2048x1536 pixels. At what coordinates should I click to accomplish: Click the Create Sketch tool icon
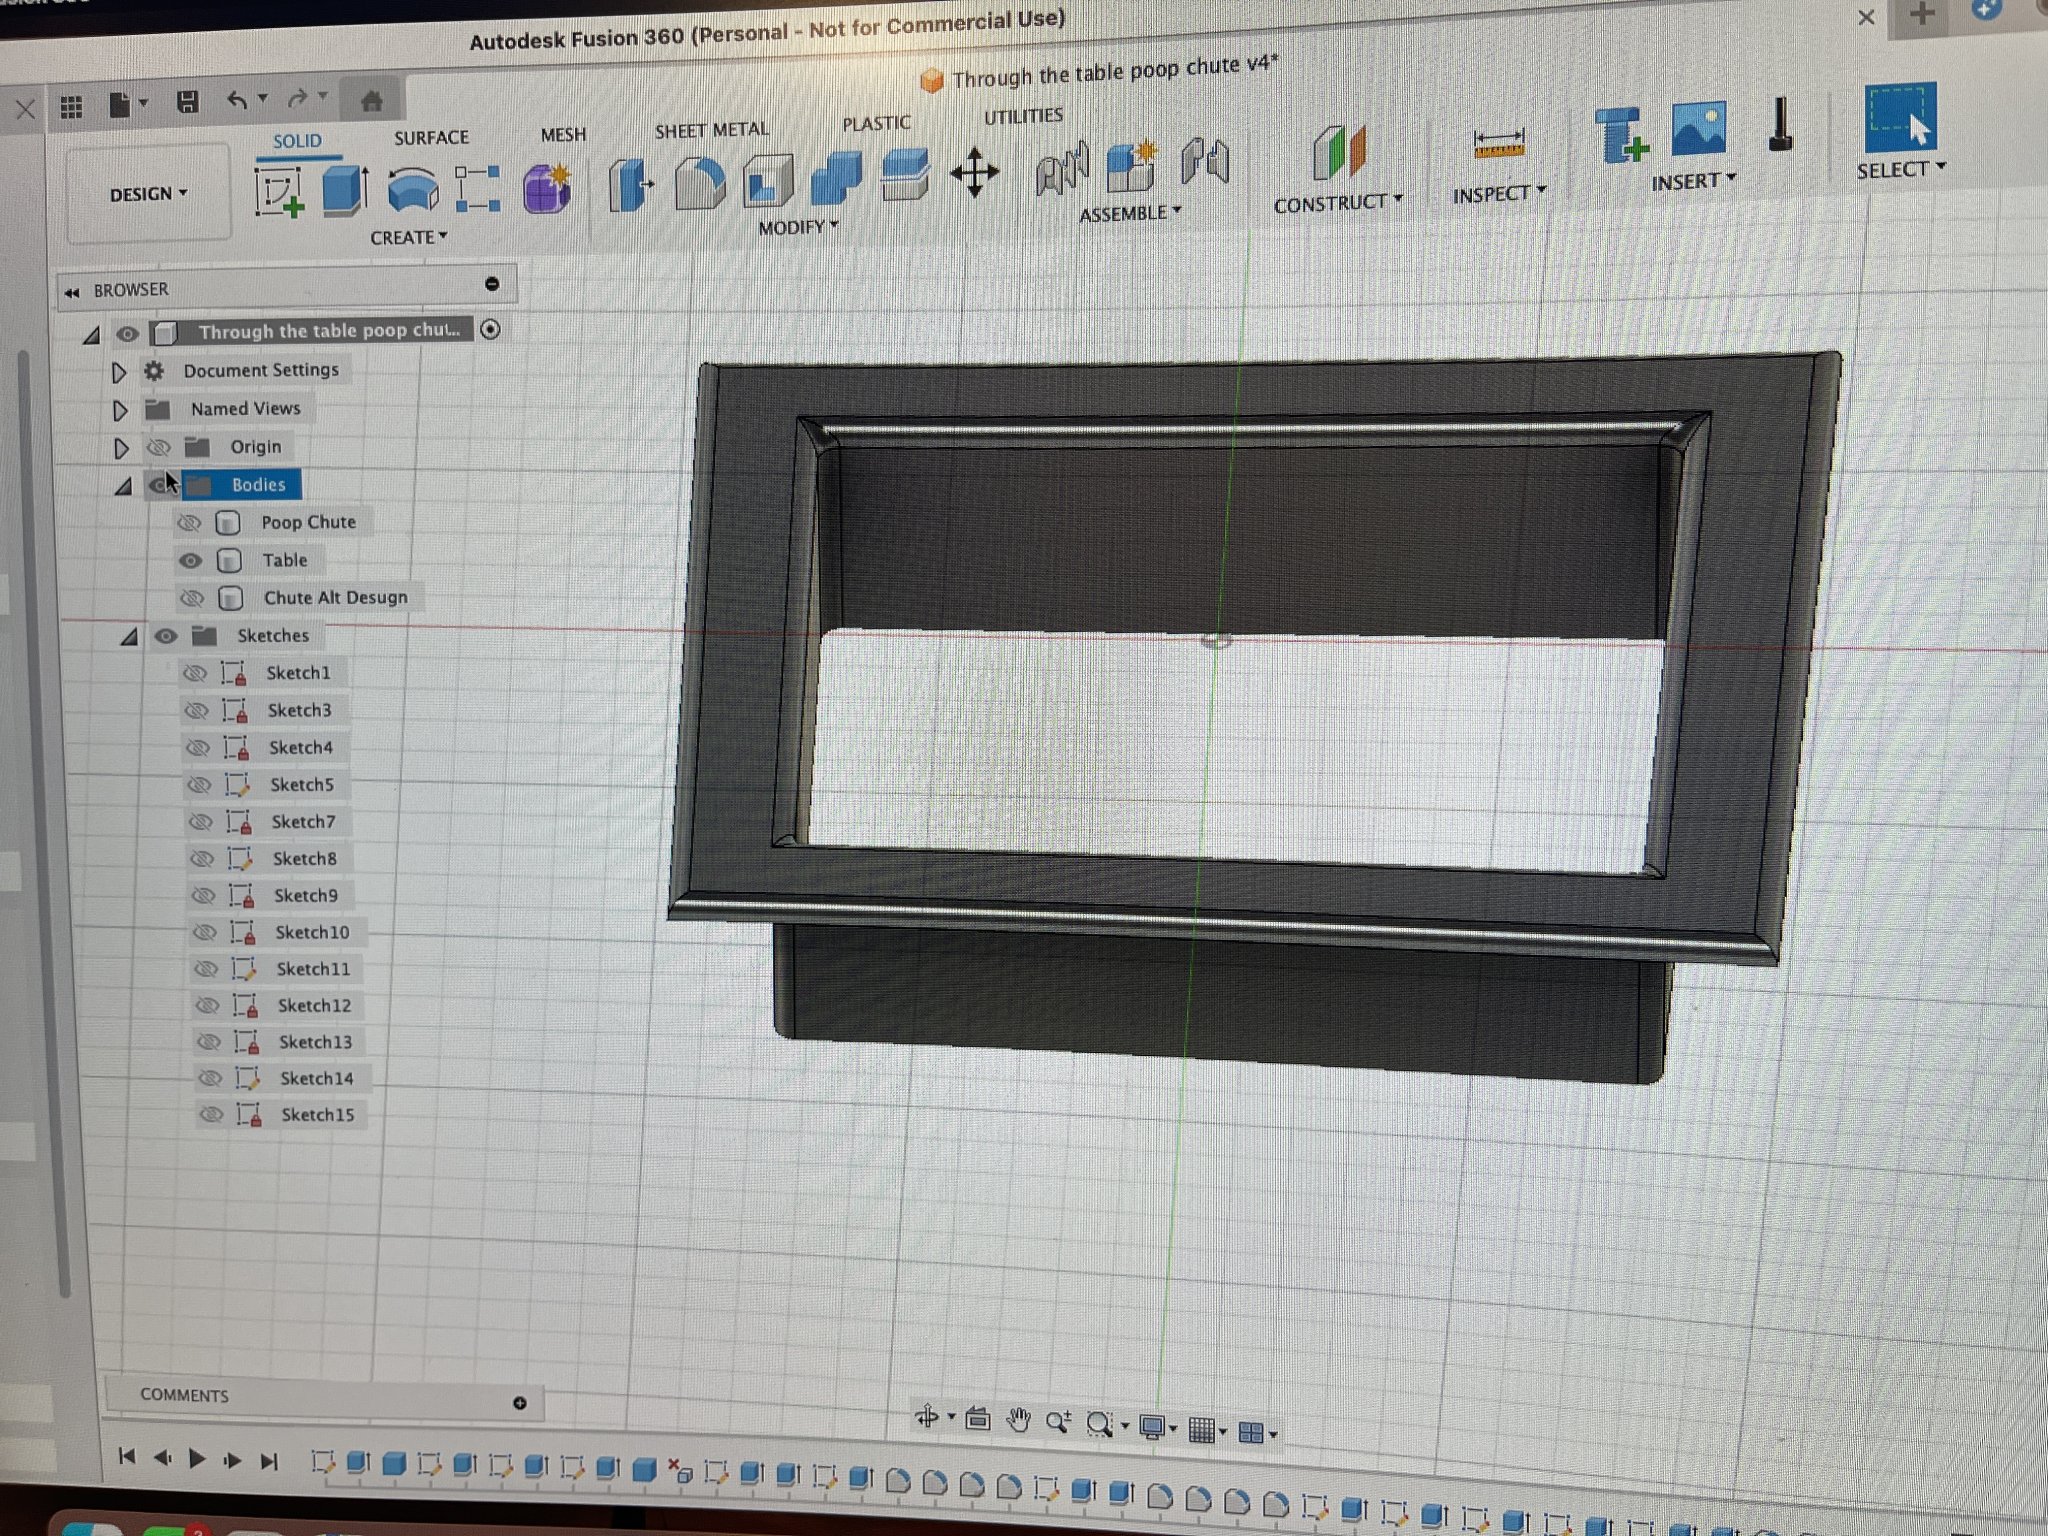279,191
